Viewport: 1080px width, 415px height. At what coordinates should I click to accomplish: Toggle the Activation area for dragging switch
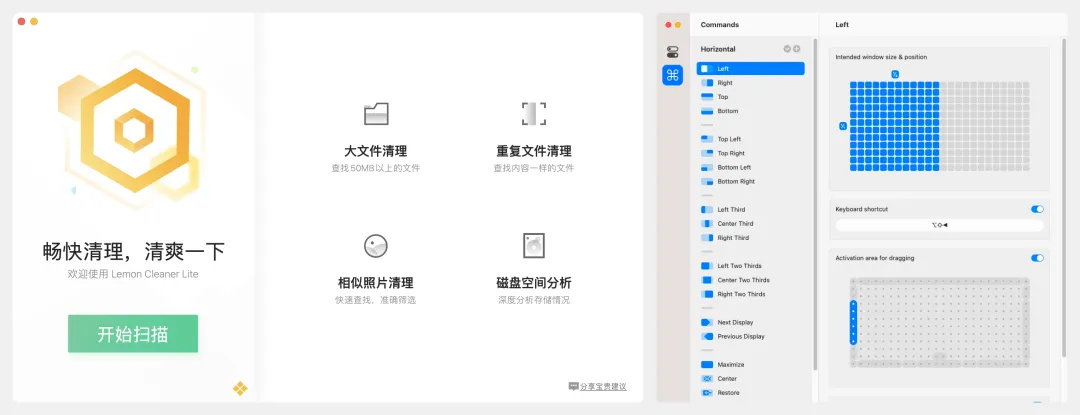coord(1037,258)
